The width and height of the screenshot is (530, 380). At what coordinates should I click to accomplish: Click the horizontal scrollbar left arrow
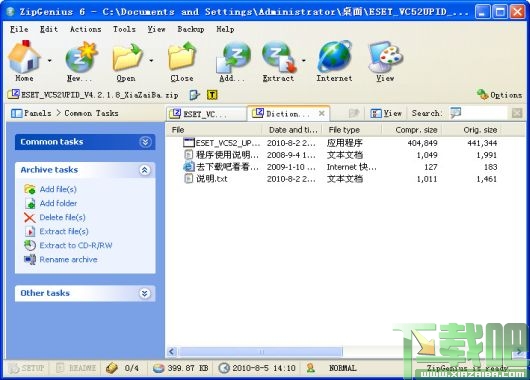tap(171, 352)
